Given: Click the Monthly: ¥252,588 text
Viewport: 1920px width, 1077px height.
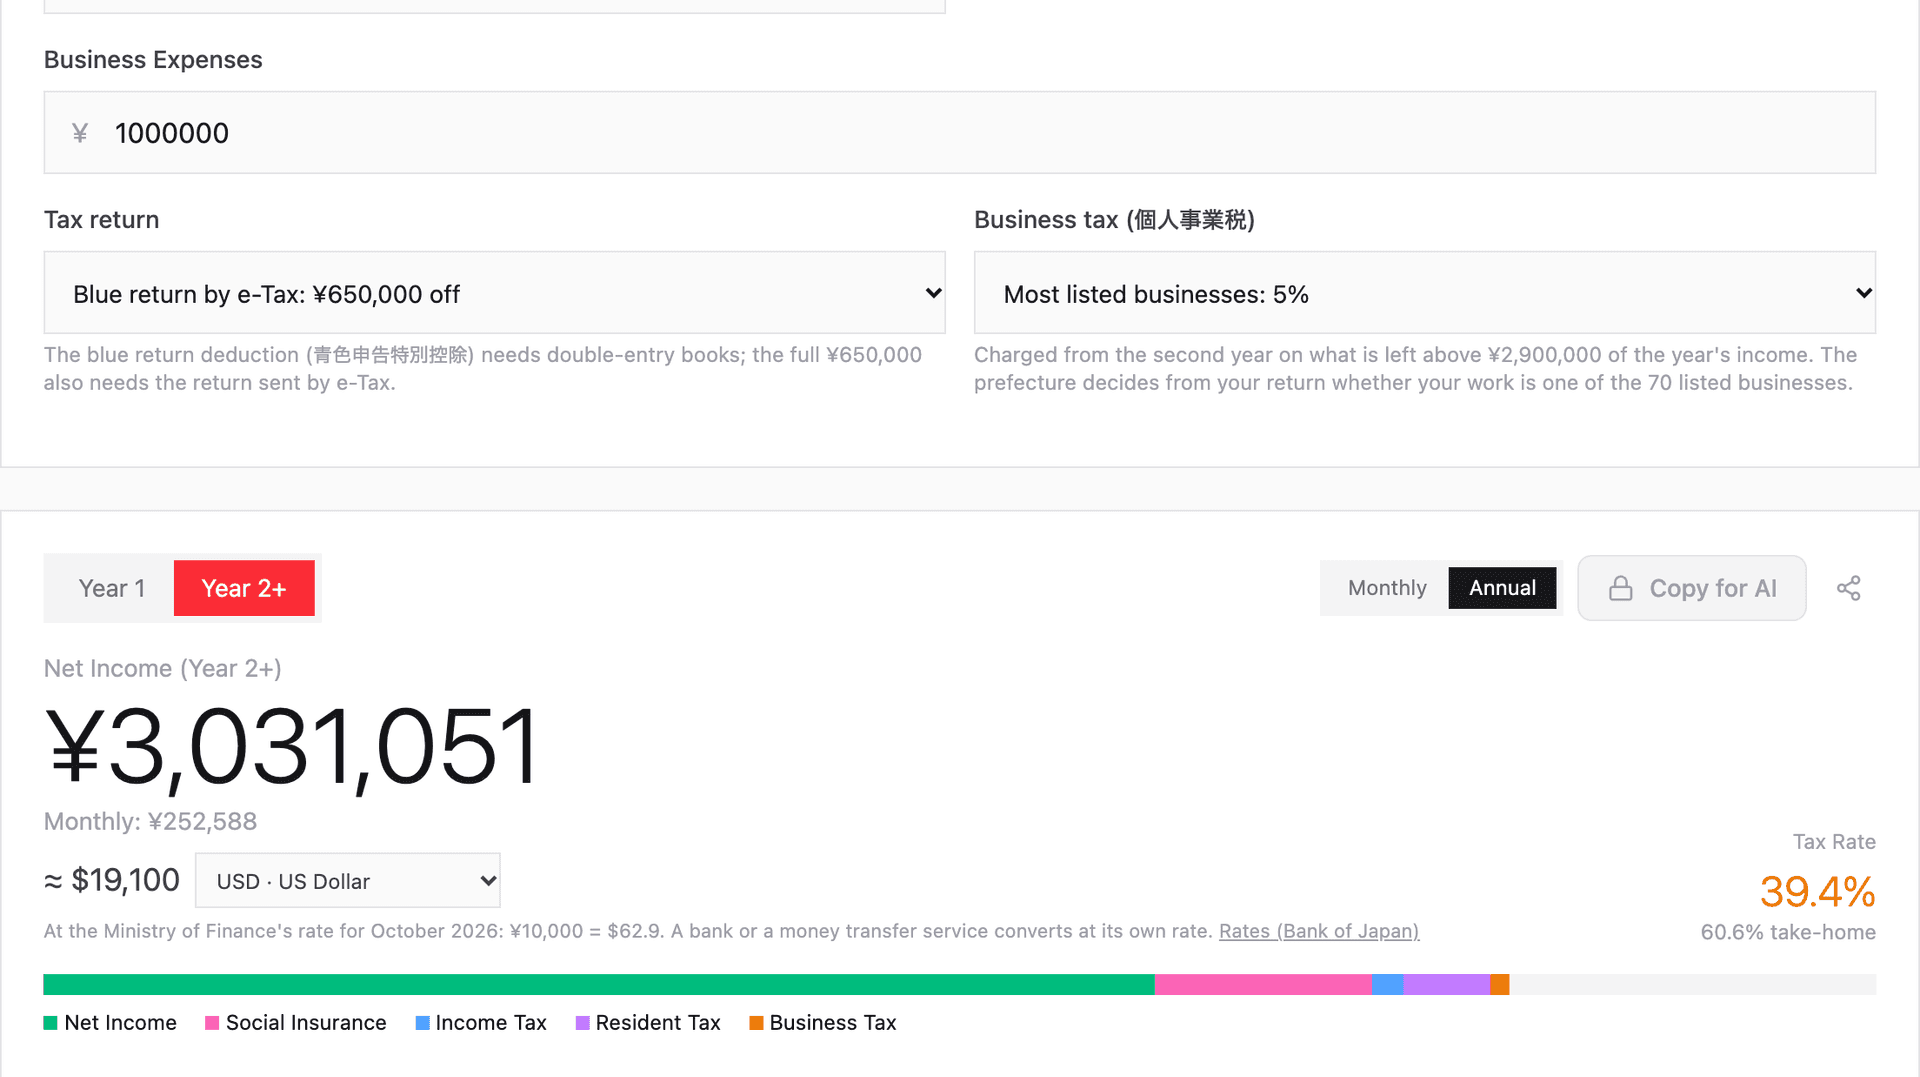Looking at the screenshot, I should pyautogui.click(x=150, y=822).
